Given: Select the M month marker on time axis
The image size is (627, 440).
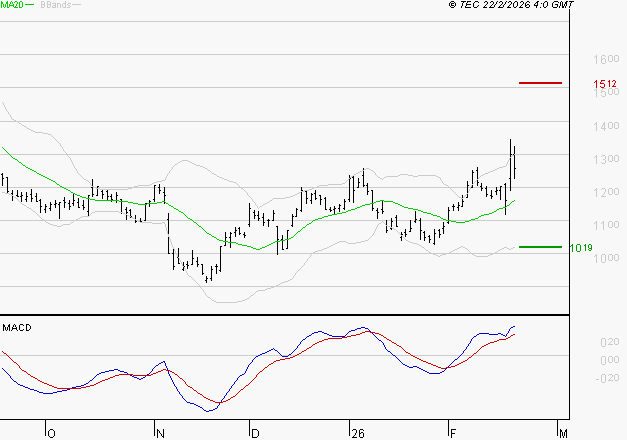Looking at the screenshot, I should tap(563, 434).
